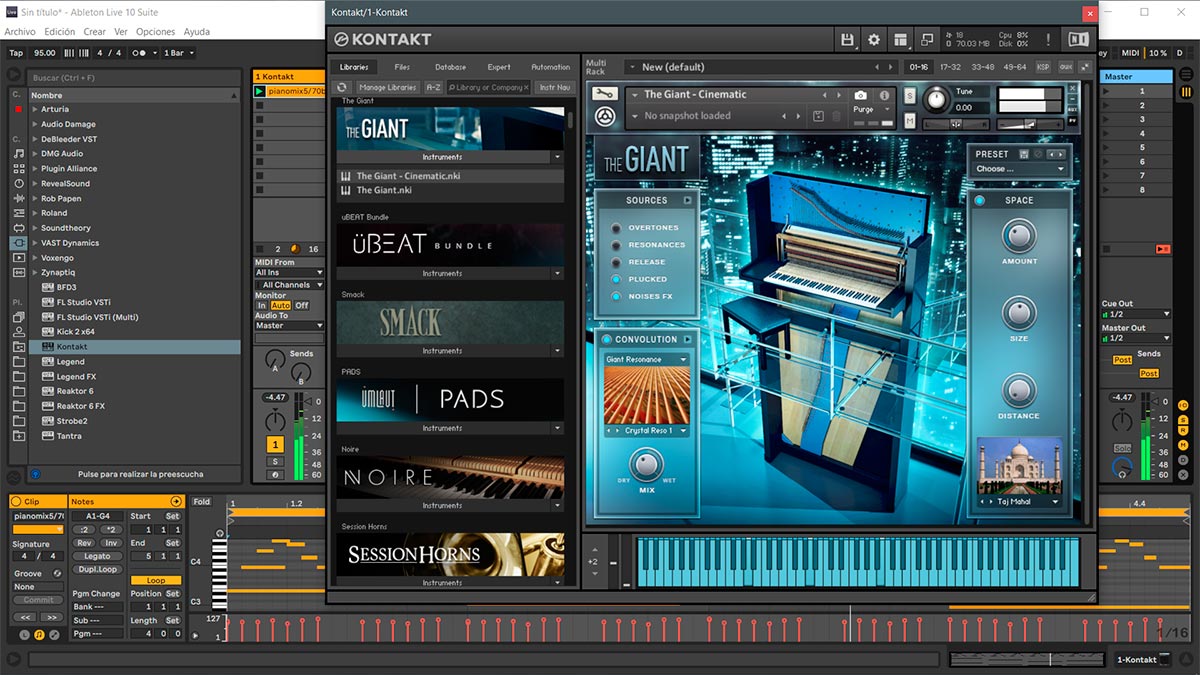Image resolution: width=1200 pixels, height=675 pixels.
Task: Open the Opciones menu
Action: [155, 32]
